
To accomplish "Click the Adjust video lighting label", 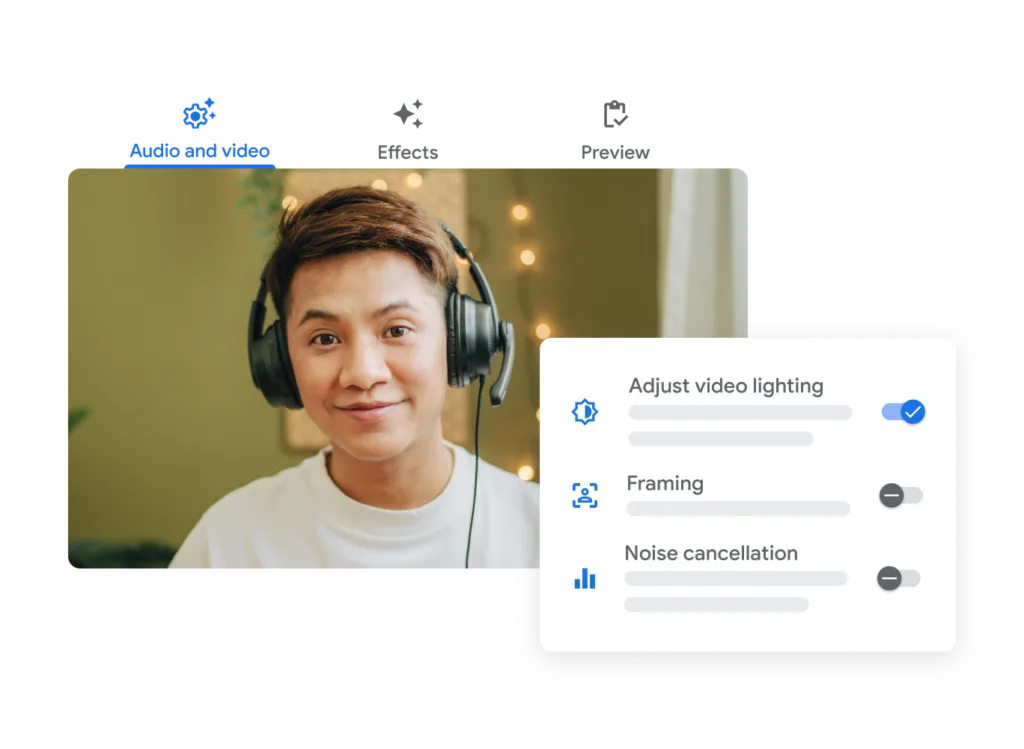I will (726, 386).
